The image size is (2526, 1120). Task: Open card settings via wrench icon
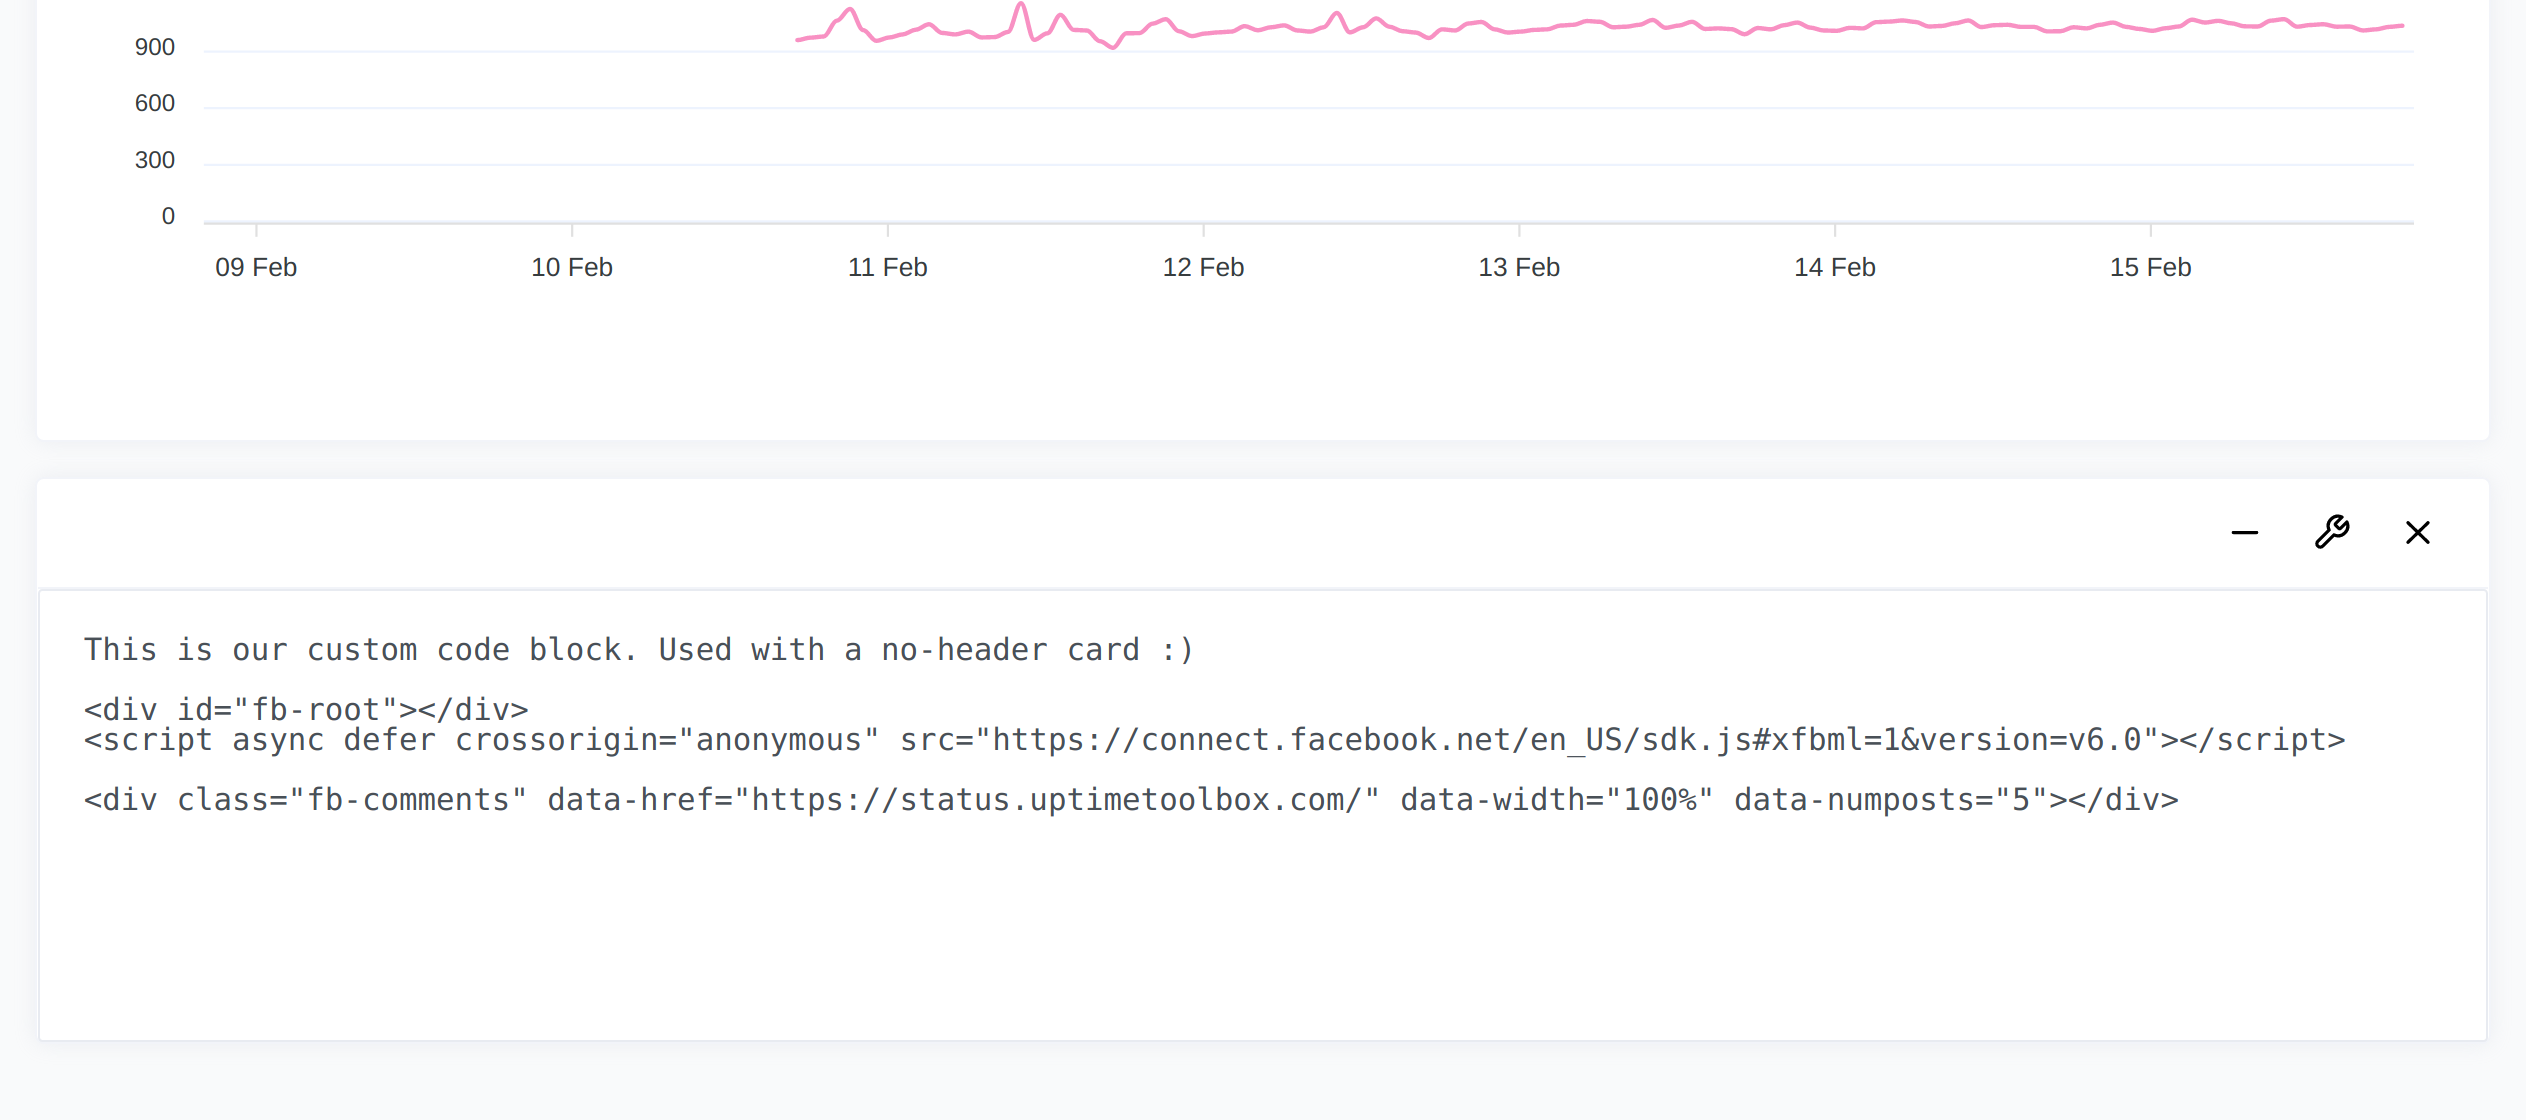tap(2332, 532)
